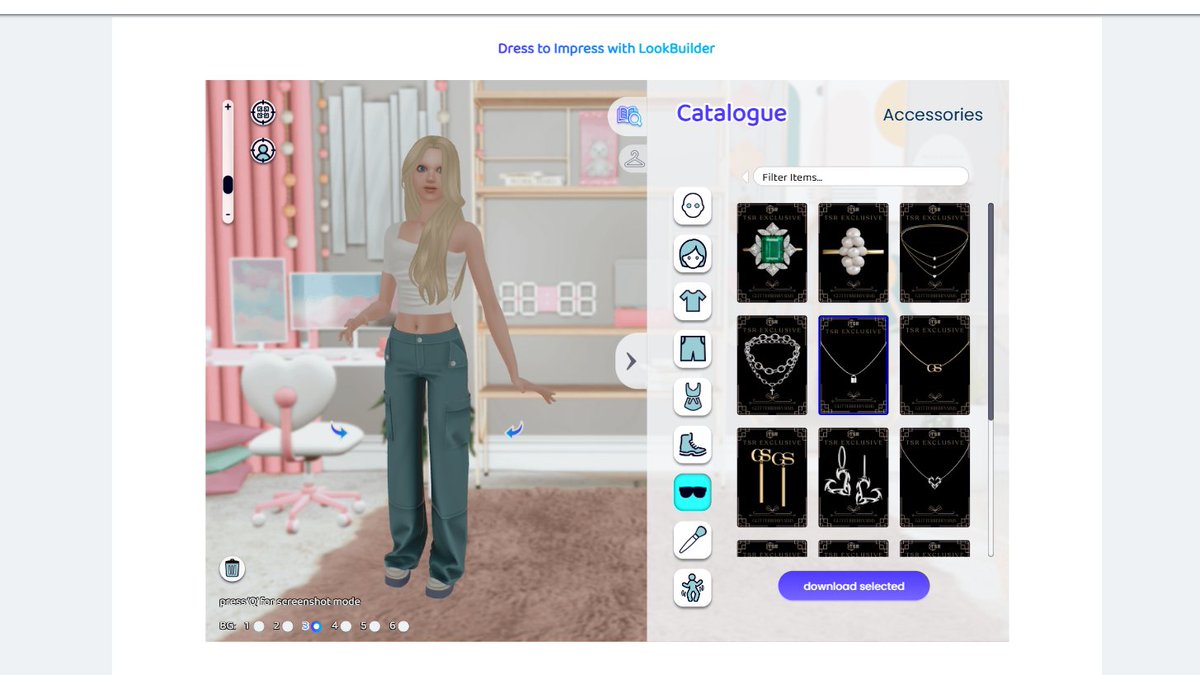Select background option 4
The height and width of the screenshot is (675, 1200).
[346, 626]
